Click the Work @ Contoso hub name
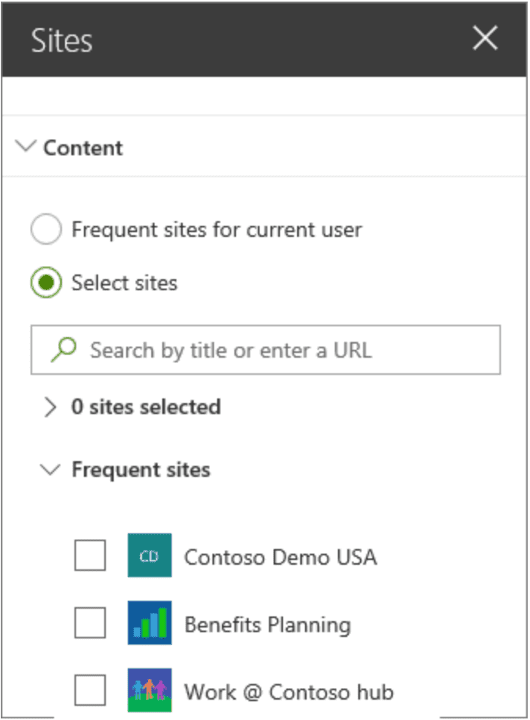 (x=289, y=692)
